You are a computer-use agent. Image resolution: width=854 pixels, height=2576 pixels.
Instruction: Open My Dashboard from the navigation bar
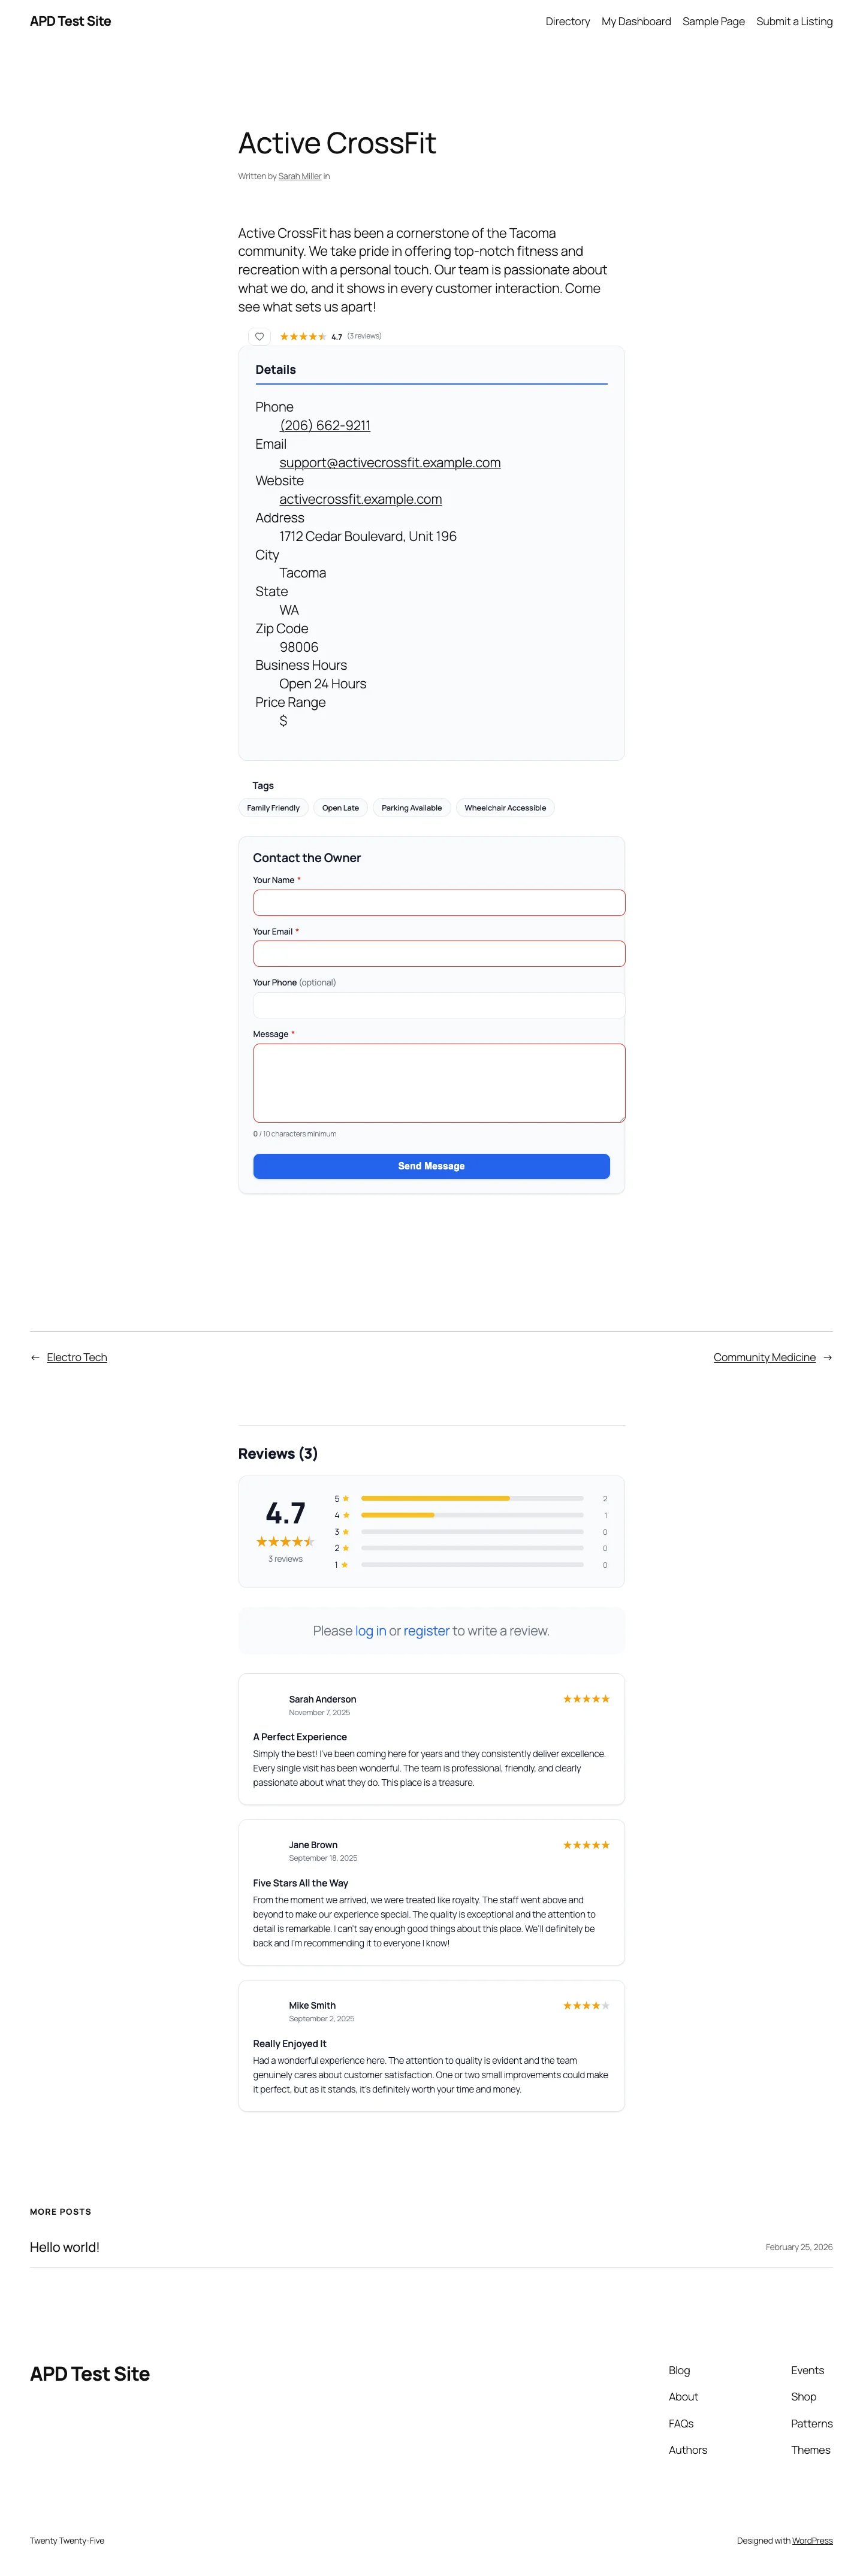click(636, 21)
